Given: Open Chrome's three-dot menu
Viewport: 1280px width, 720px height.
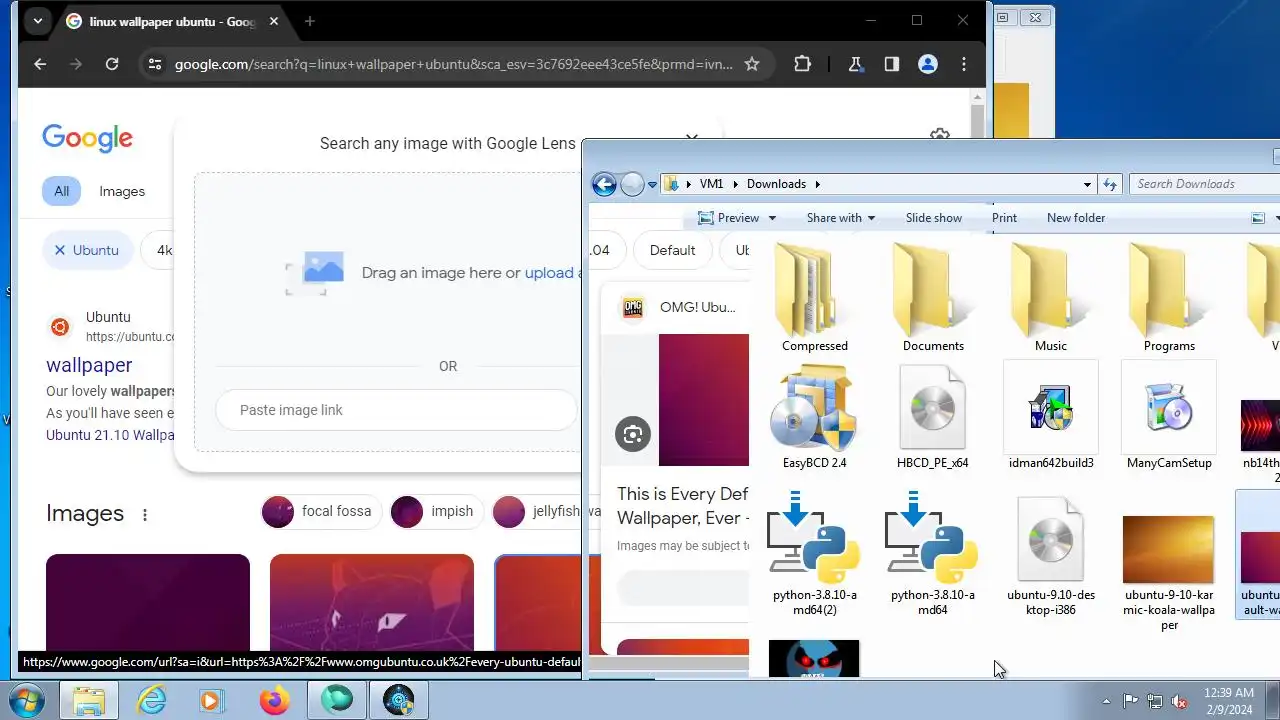Looking at the screenshot, I should point(964,64).
